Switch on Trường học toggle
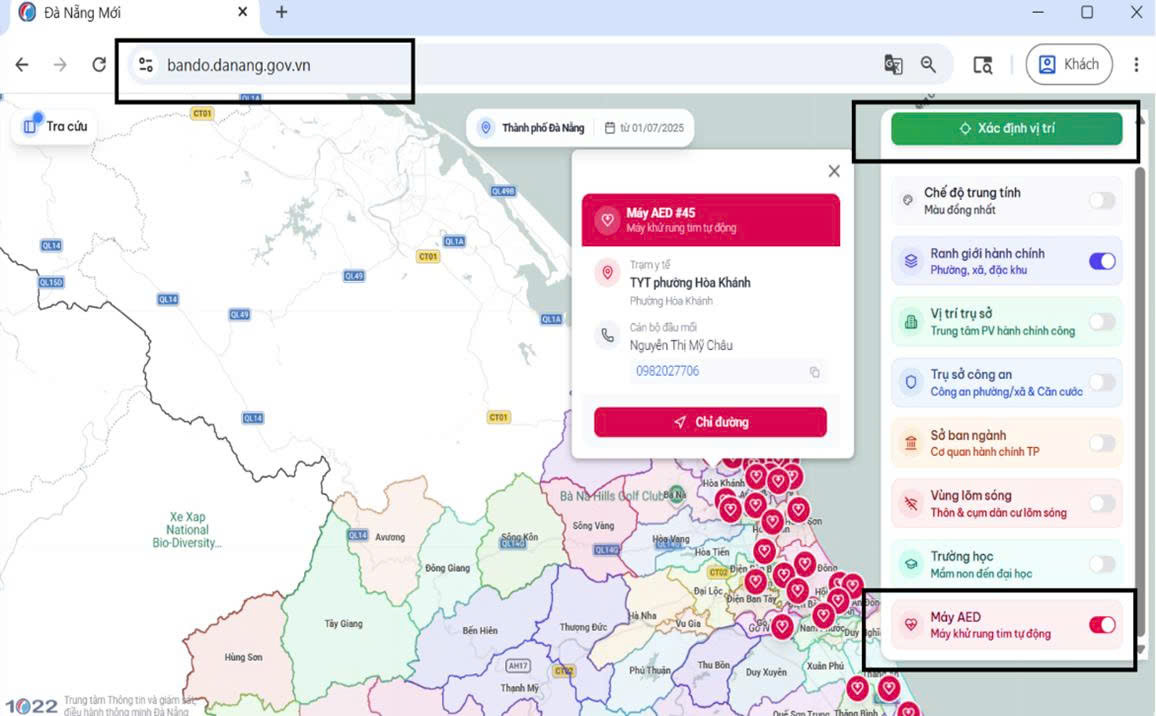Image resolution: width=1156 pixels, height=716 pixels. tap(1102, 564)
